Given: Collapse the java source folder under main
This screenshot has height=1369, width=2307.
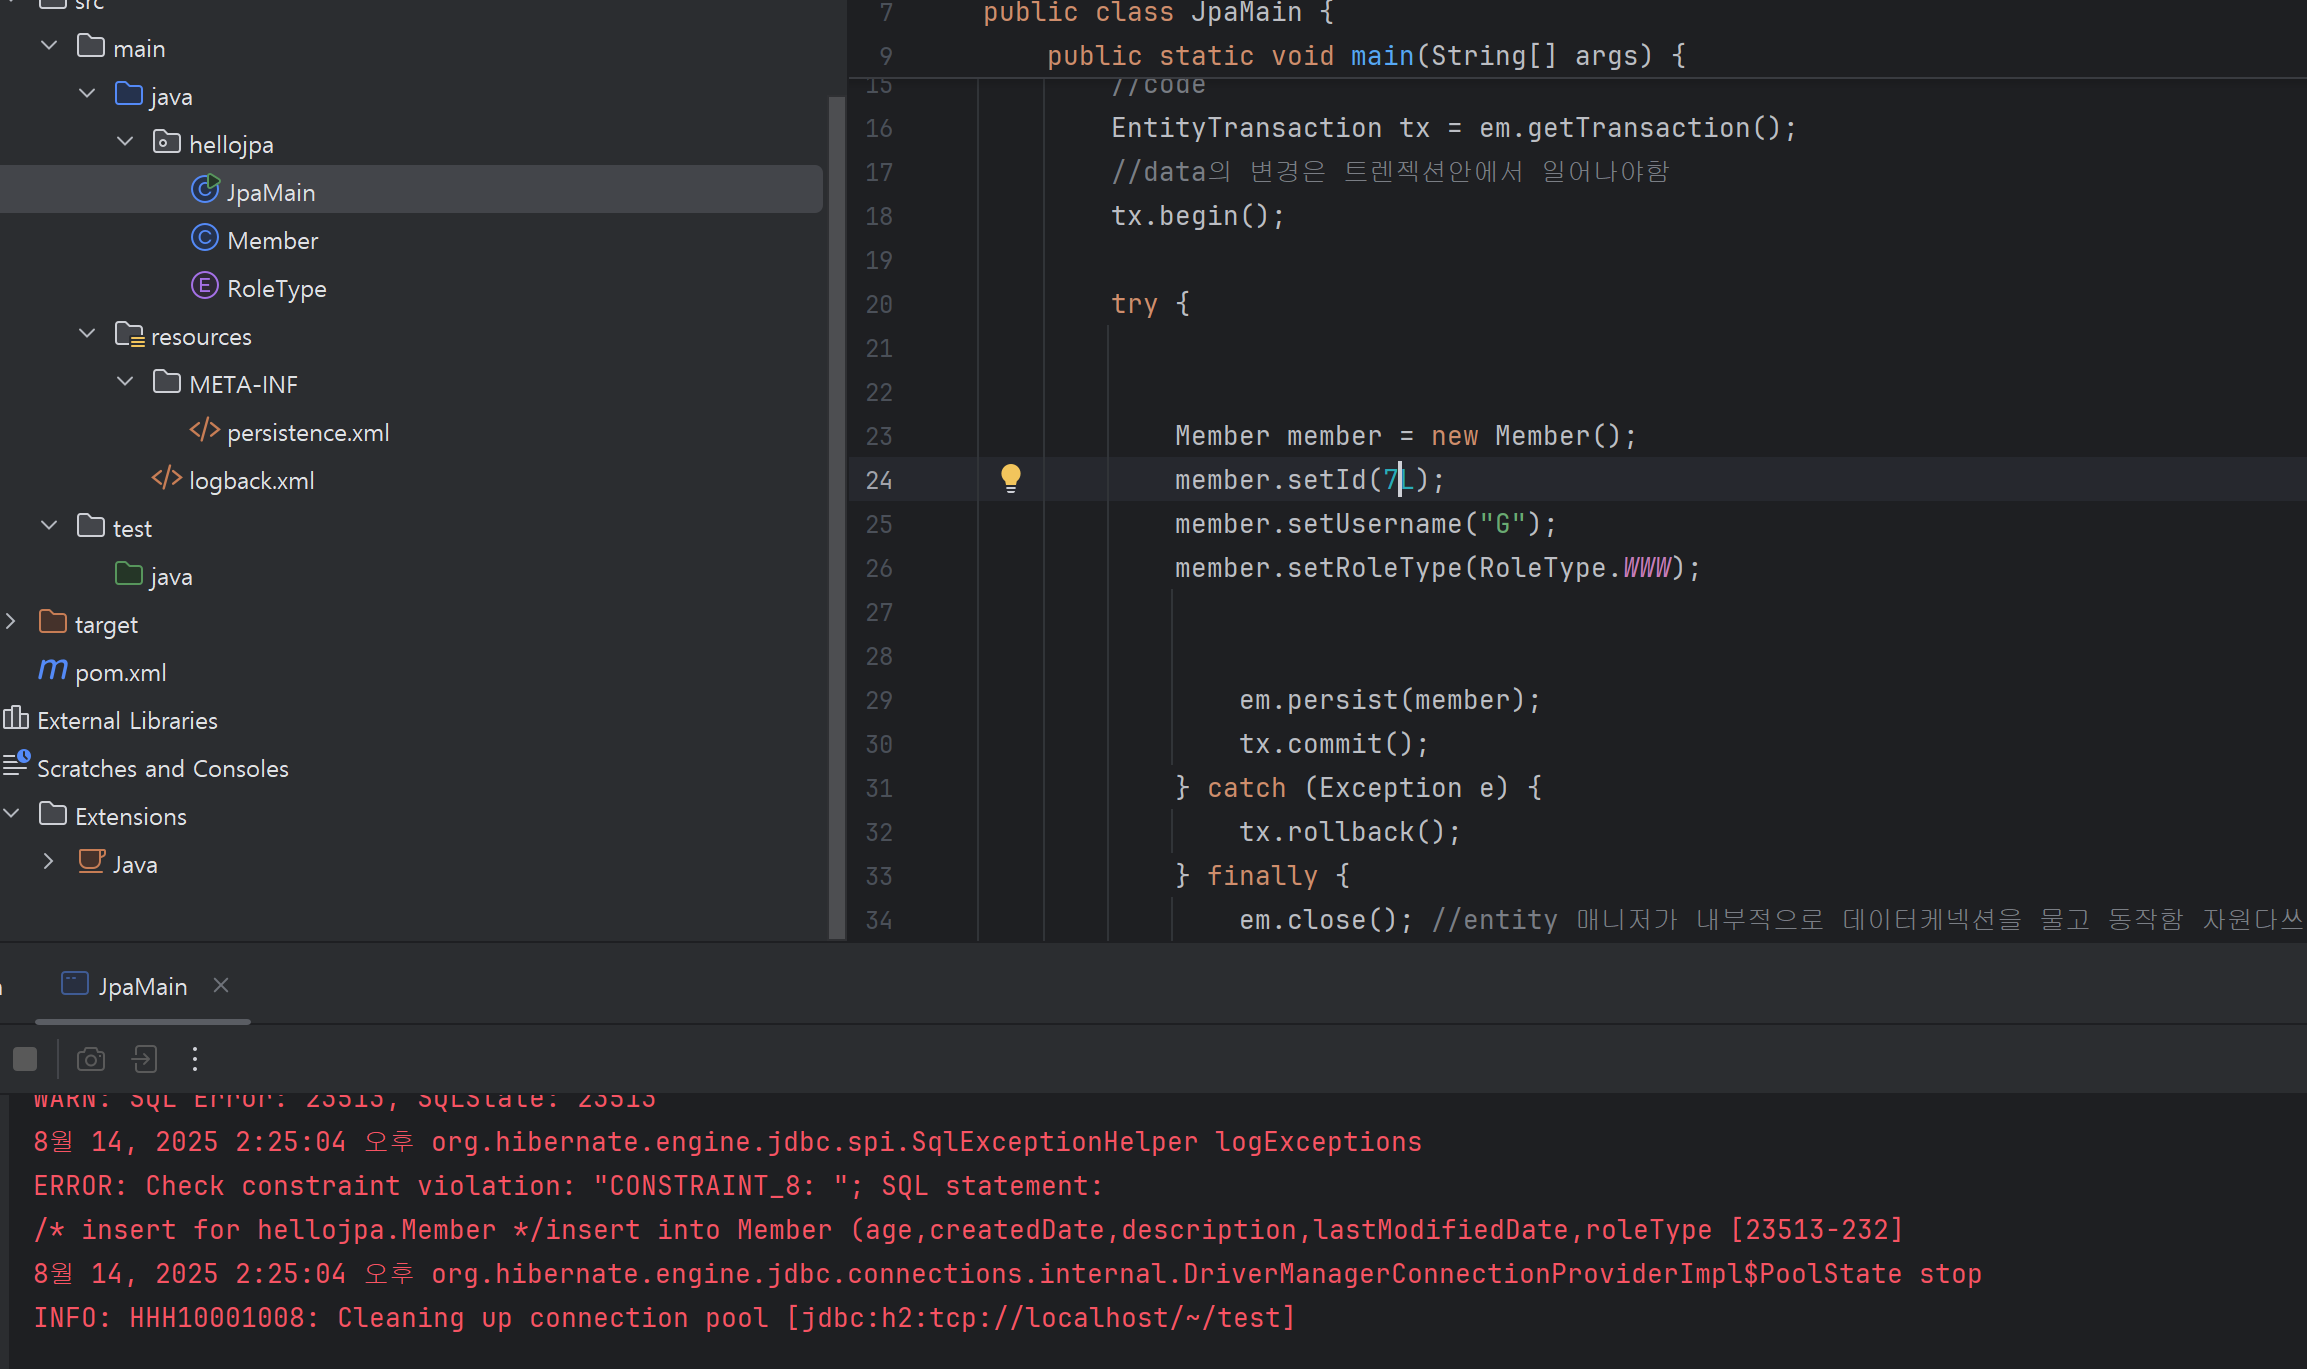Looking at the screenshot, I should (87, 94).
